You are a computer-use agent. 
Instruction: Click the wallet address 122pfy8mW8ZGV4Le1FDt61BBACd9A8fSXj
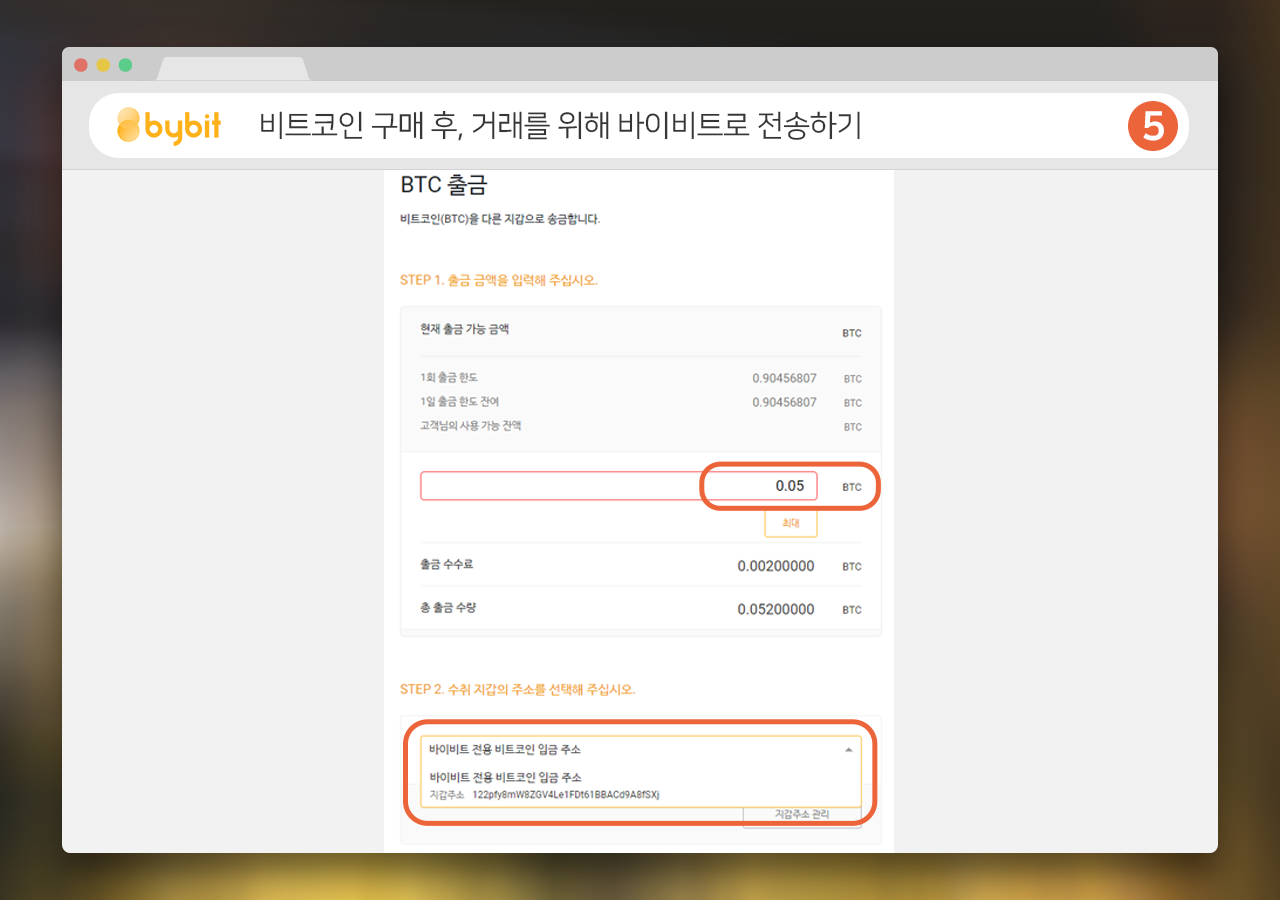pos(566,795)
